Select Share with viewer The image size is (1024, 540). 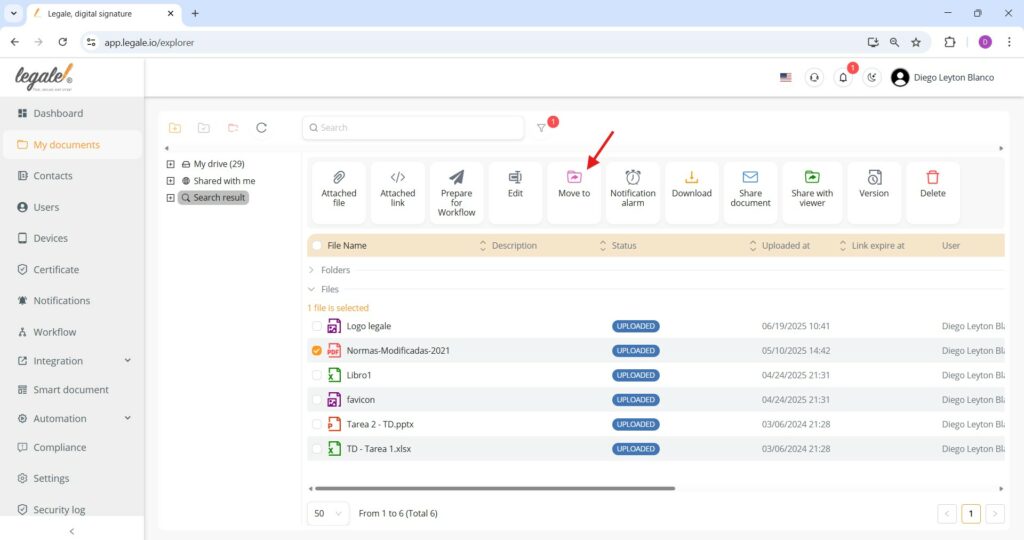pyautogui.click(x=812, y=191)
